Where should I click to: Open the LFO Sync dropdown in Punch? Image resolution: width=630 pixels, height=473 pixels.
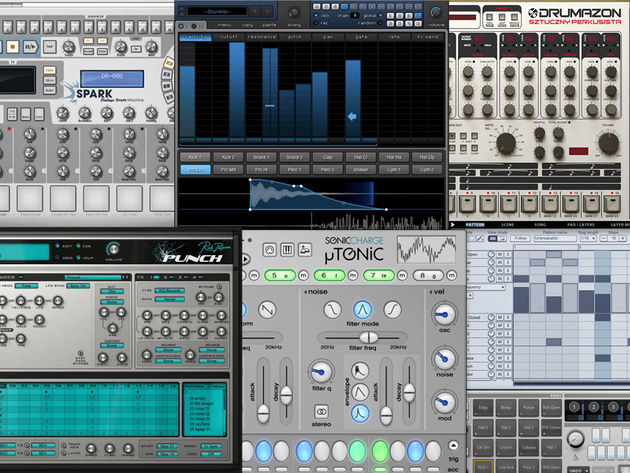78,286
